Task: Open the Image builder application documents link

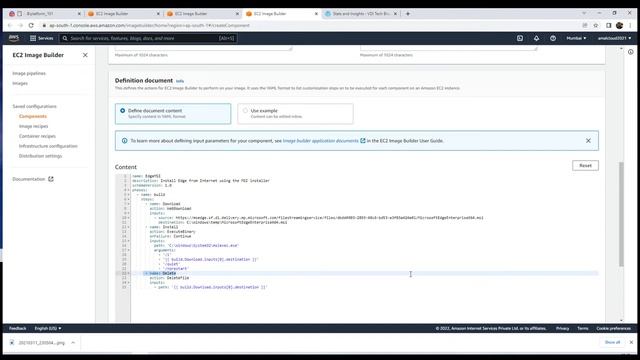Action: point(320,140)
